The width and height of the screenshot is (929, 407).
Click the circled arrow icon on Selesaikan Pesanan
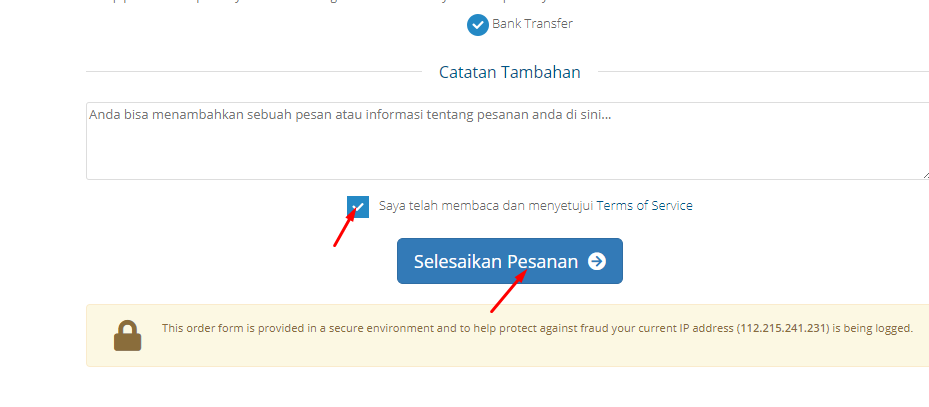[597, 261]
